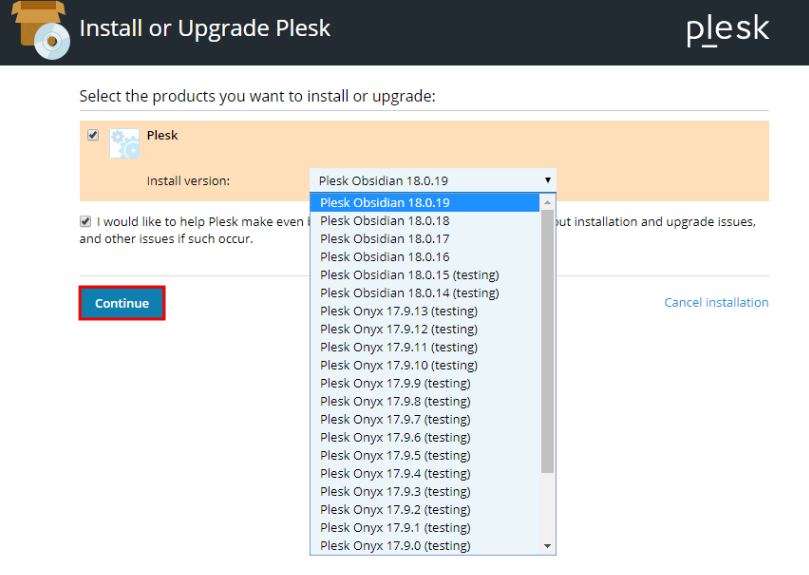Choose Plesk Obsidian 18.0.14 (testing)
Image resolution: width=809 pixels, height=575 pixels.
click(x=425, y=293)
